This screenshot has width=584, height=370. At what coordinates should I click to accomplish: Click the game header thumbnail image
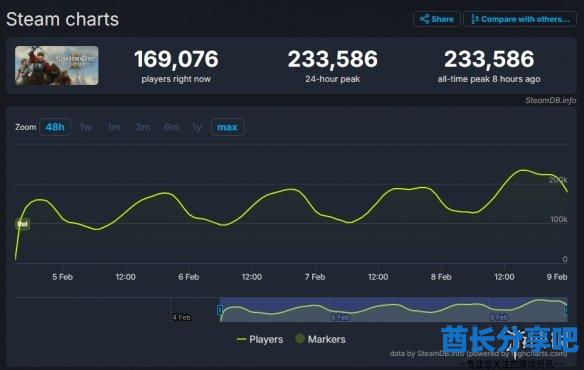click(x=57, y=66)
